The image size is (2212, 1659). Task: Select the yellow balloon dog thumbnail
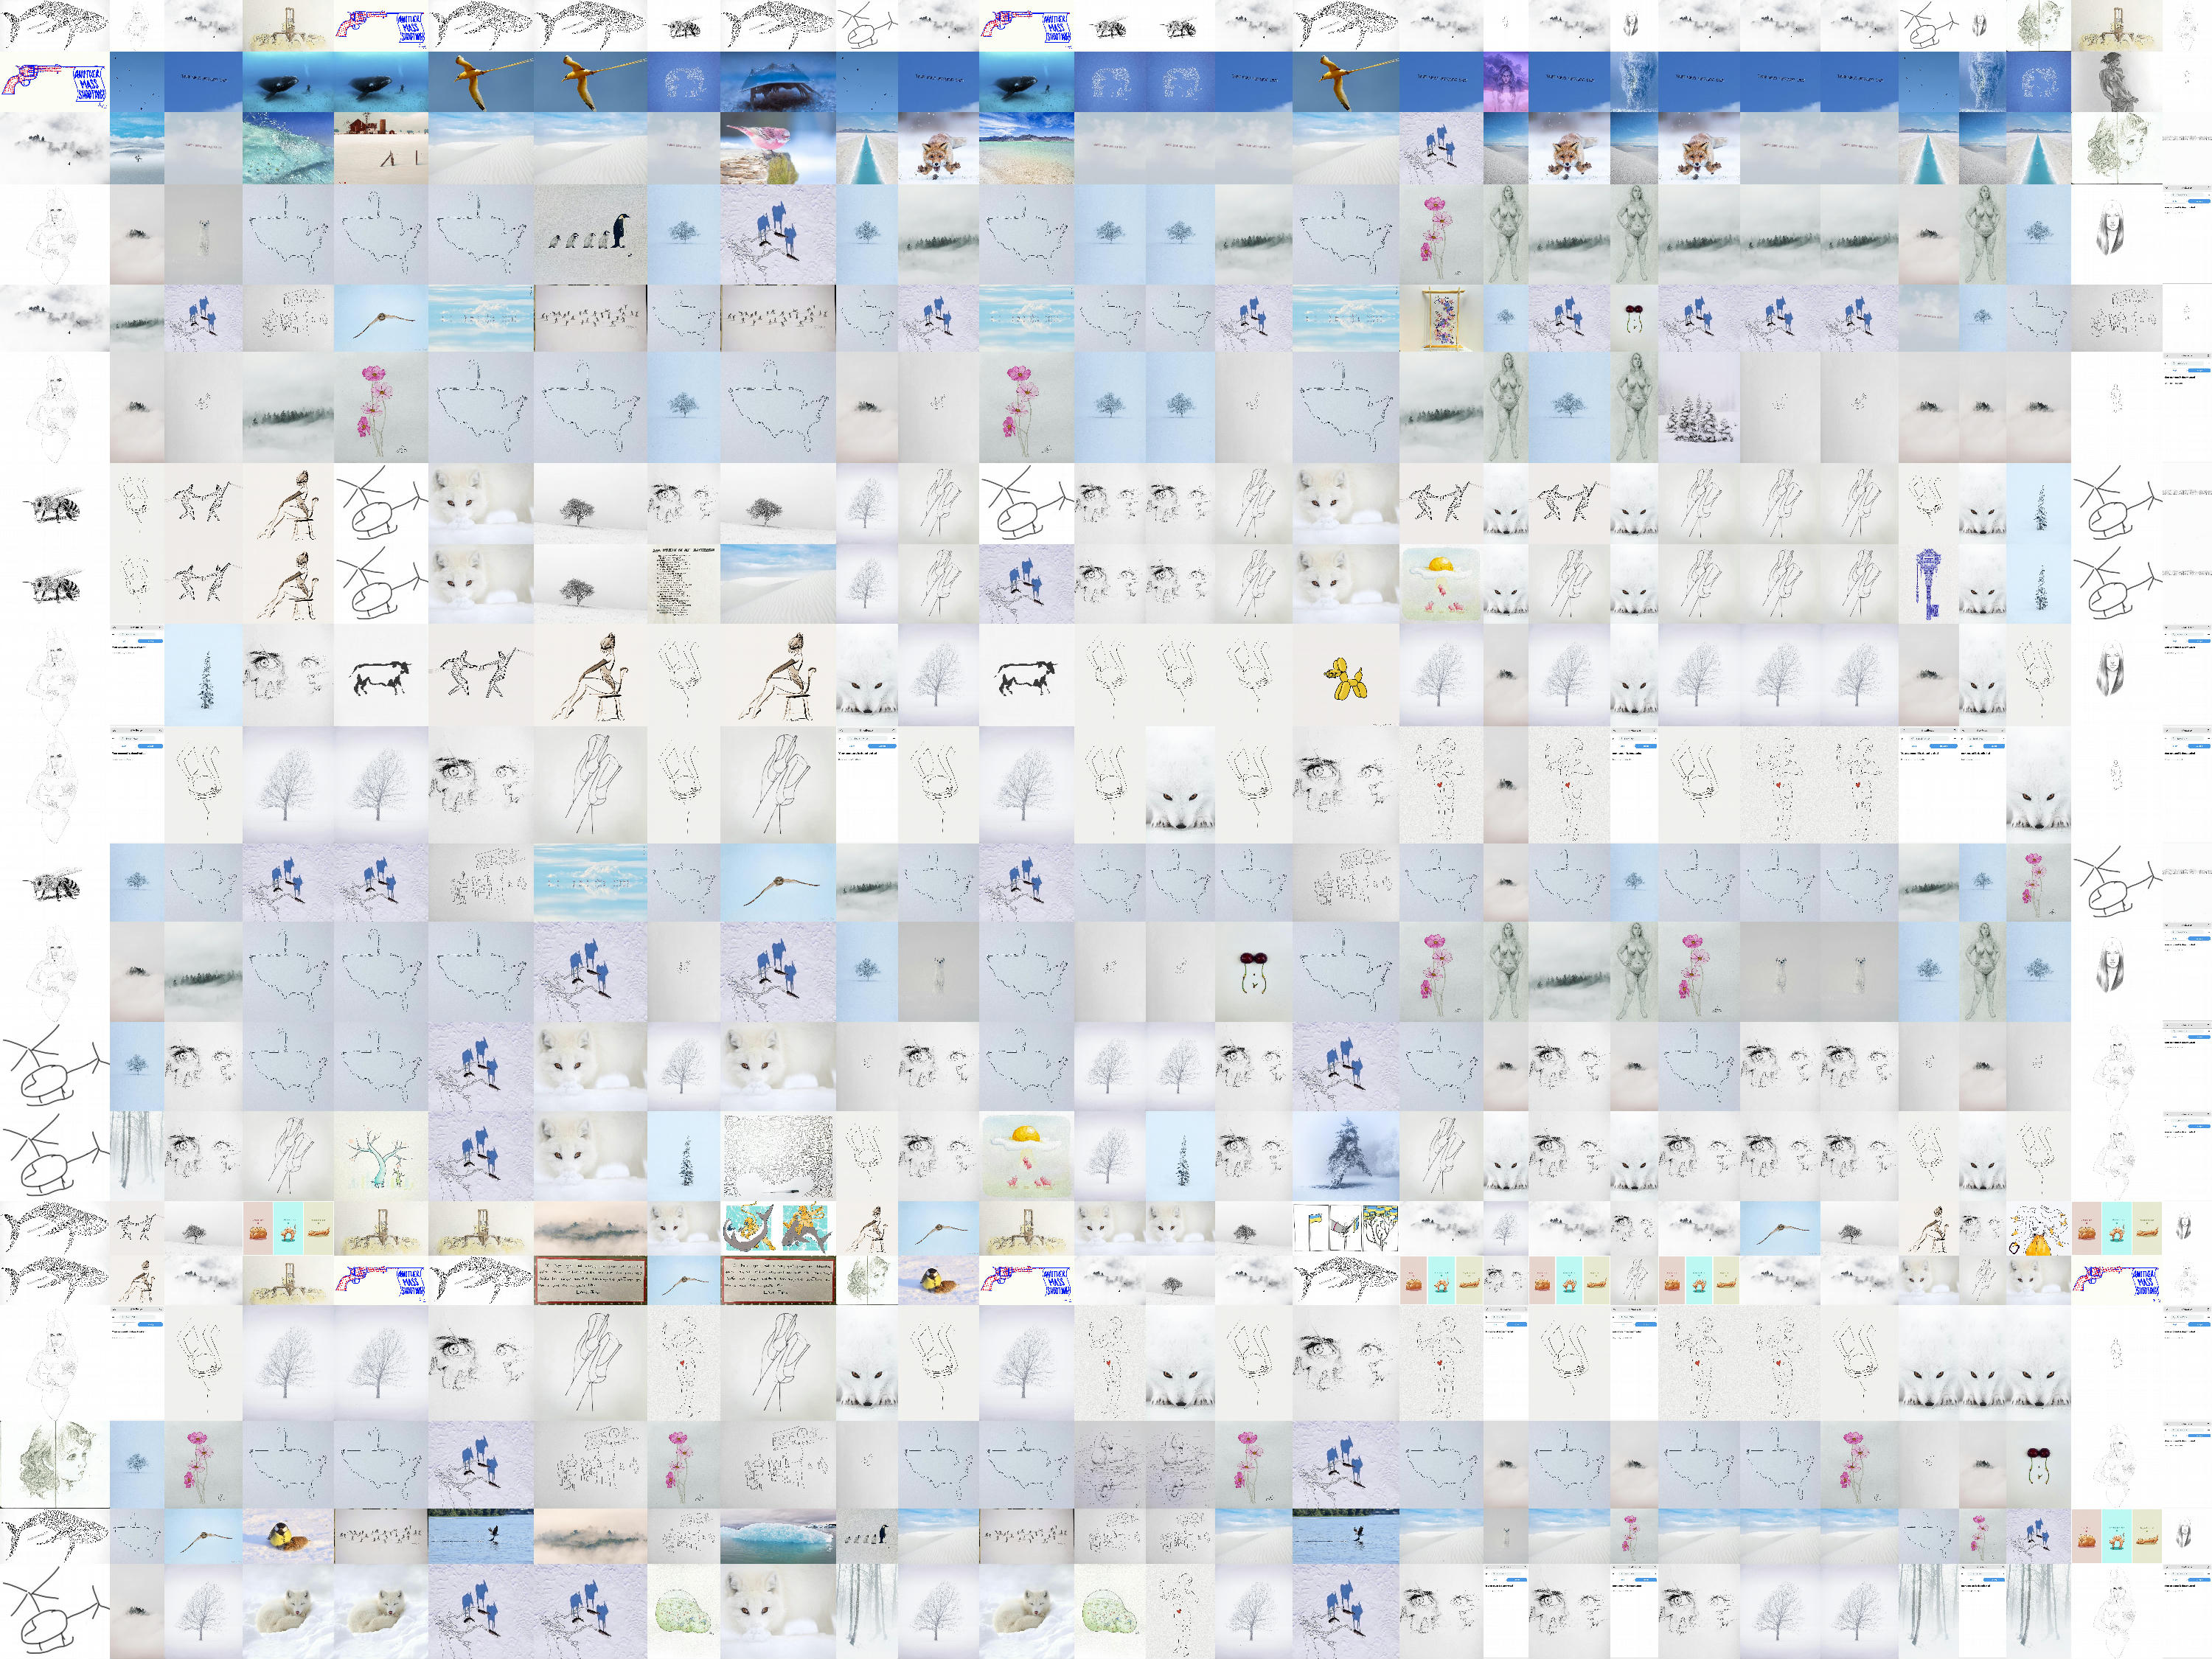click(x=1346, y=676)
